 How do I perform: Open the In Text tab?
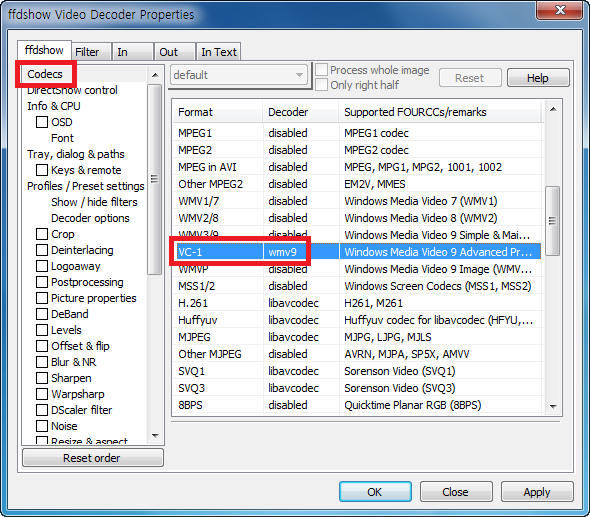pyautogui.click(x=219, y=52)
